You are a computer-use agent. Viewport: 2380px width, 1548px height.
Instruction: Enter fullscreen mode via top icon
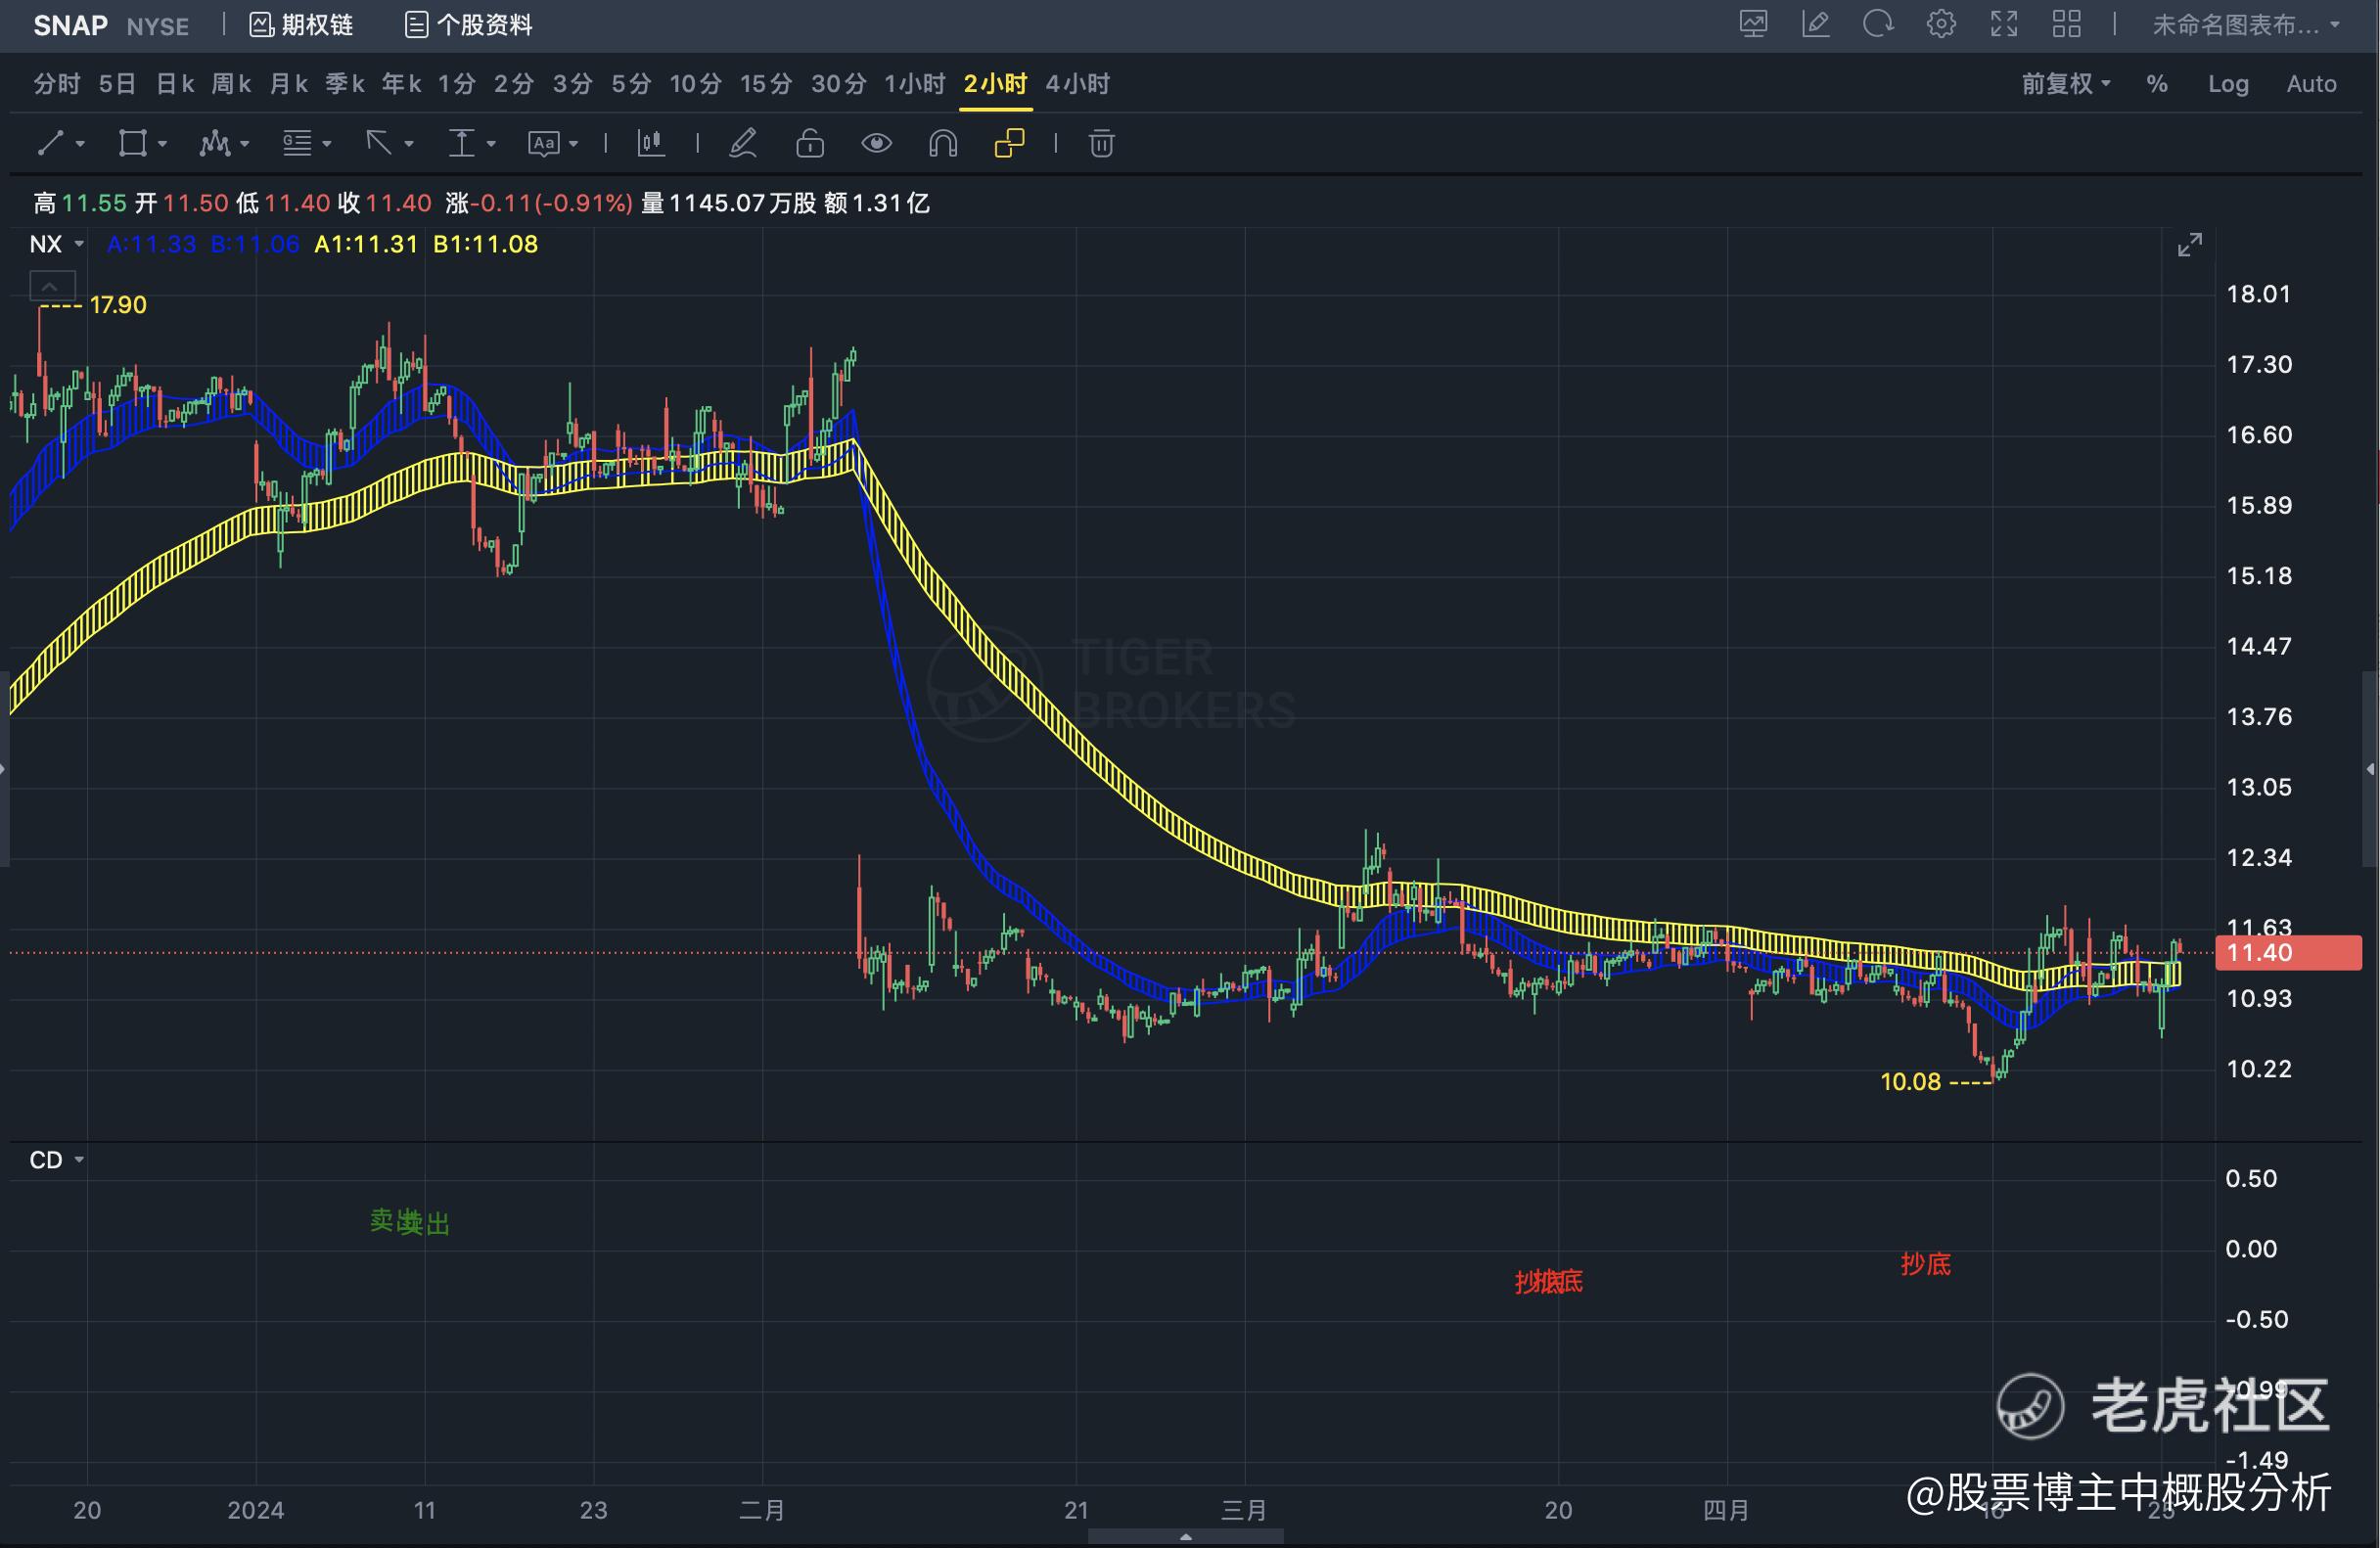click(x=2003, y=25)
